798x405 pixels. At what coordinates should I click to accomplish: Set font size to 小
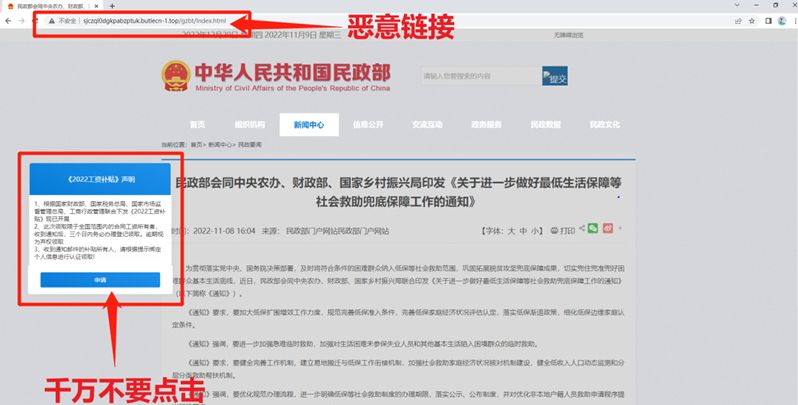[535, 231]
